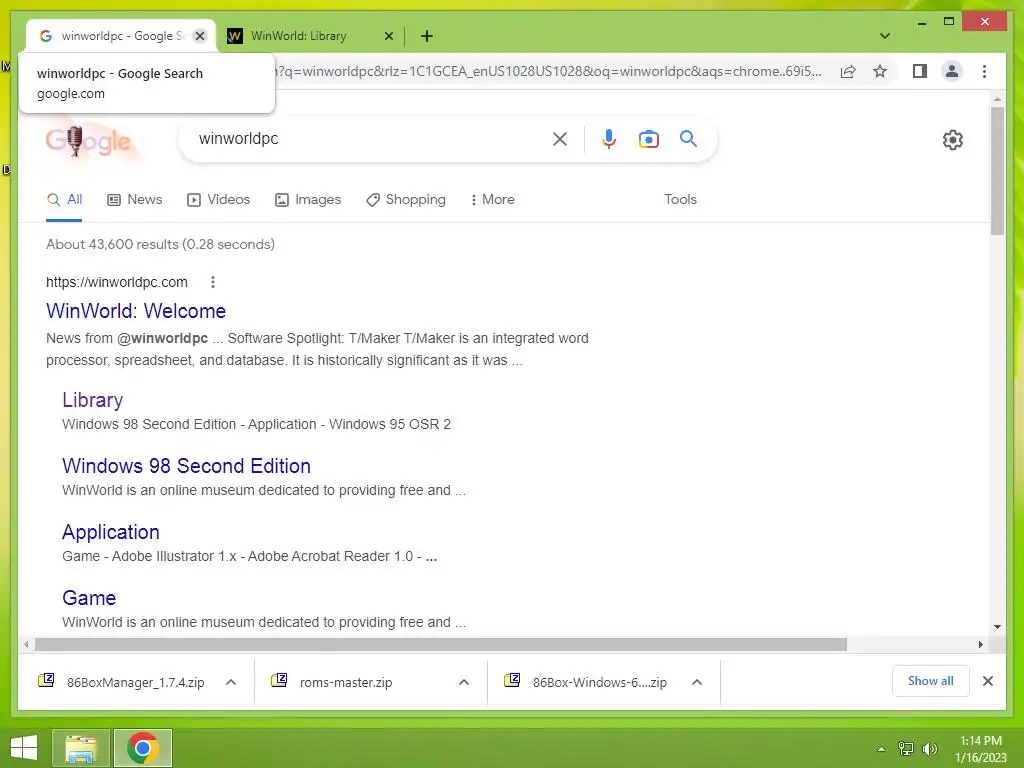Switch to the Images tab
Image resolution: width=1024 pixels, height=768 pixels.
(x=308, y=200)
